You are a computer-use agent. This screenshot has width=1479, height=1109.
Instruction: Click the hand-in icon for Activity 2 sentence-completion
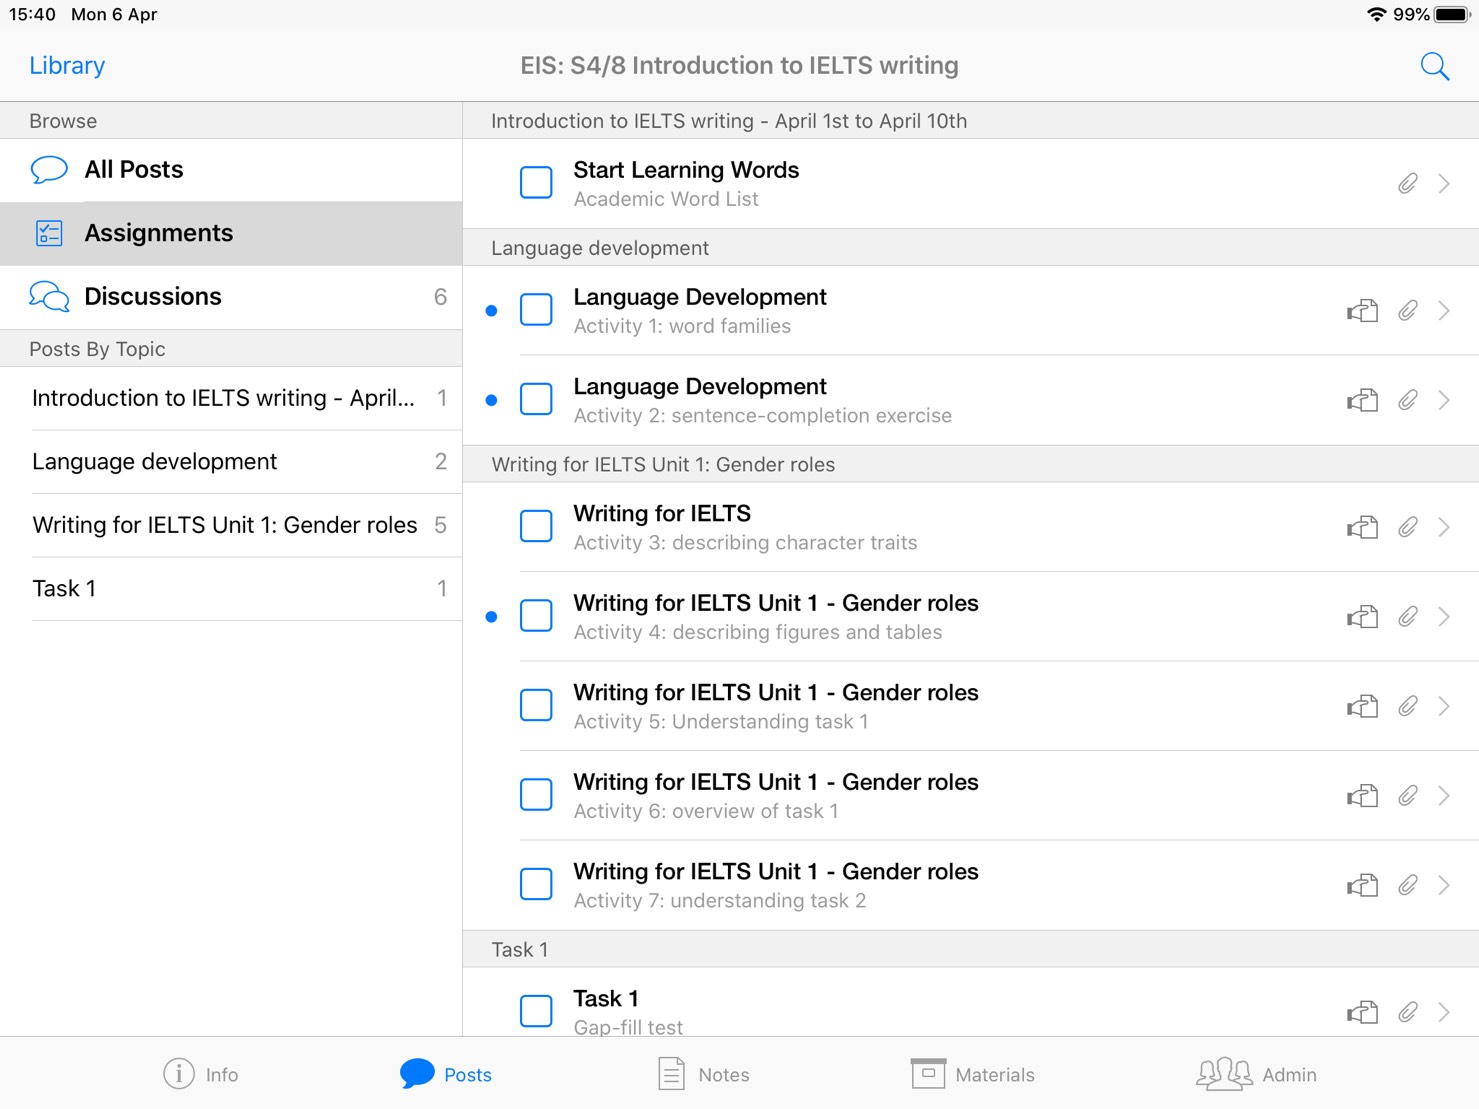coord(1362,400)
